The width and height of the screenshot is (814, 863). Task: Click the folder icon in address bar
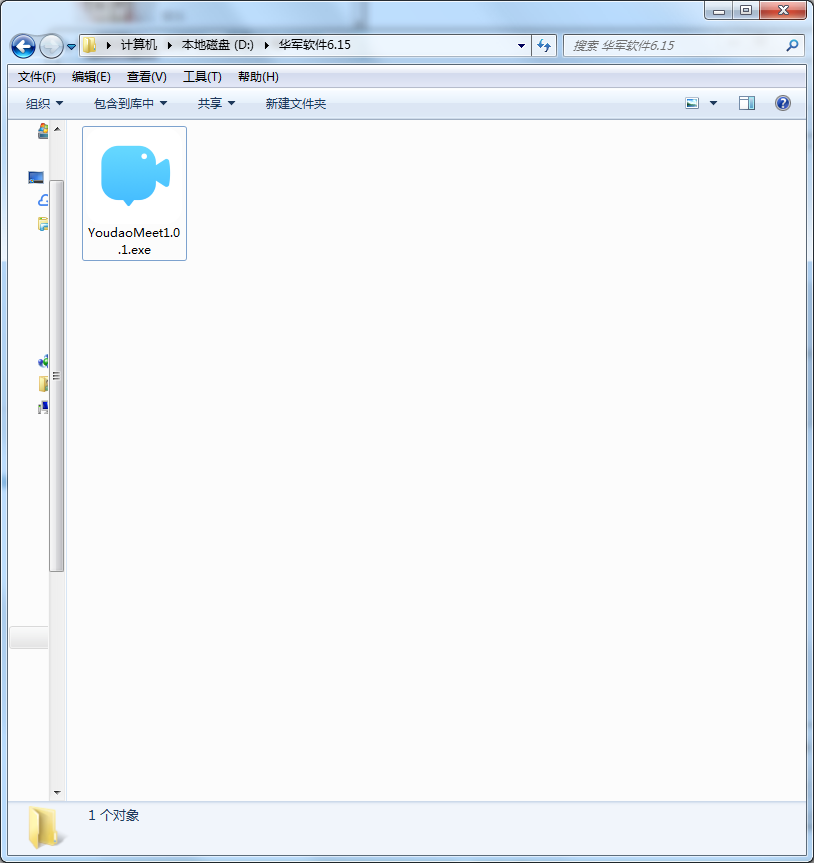pyautogui.click(x=90, y=45)
